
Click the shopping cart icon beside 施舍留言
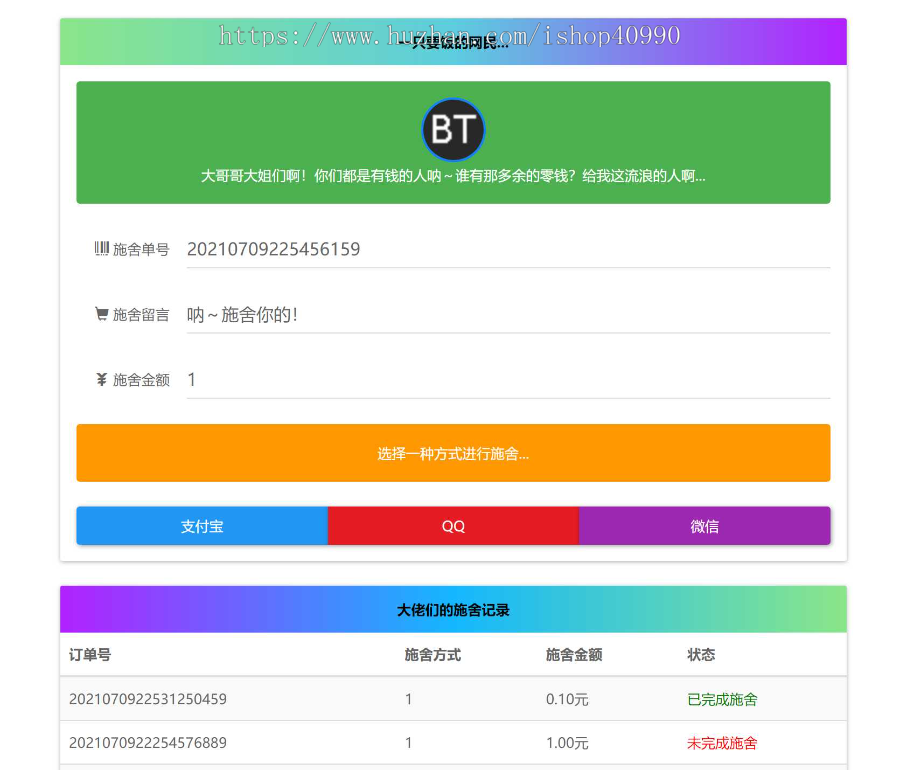pyautogui.click(x=102, y=314)
